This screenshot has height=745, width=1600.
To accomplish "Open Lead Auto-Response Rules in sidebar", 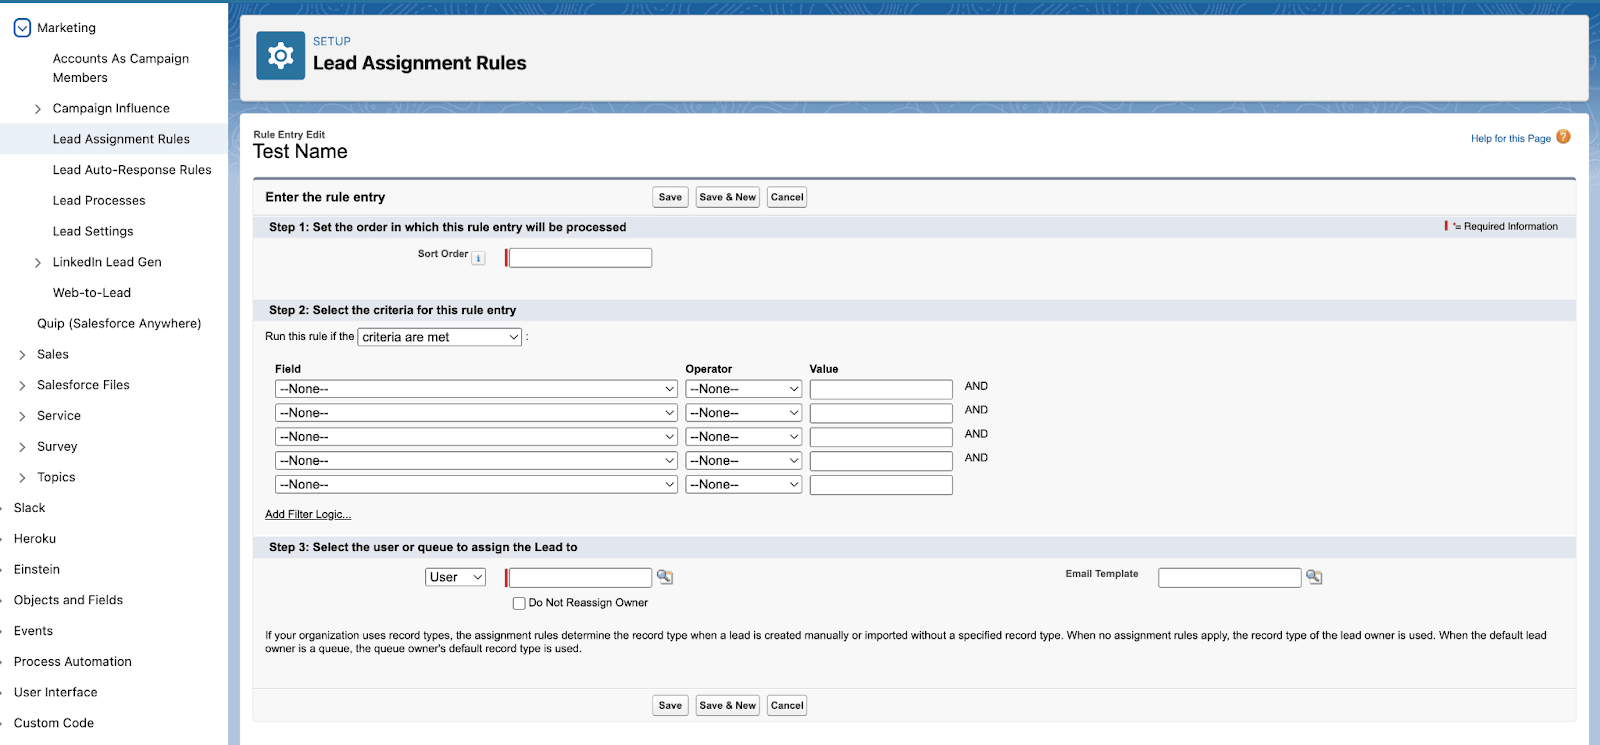I will (x=132, y=170).
